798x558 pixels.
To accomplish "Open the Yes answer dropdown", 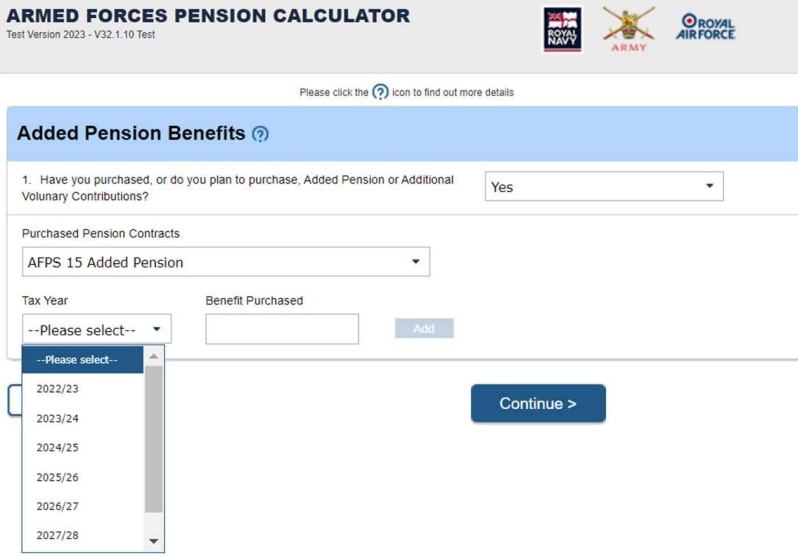I will [604, 186].
